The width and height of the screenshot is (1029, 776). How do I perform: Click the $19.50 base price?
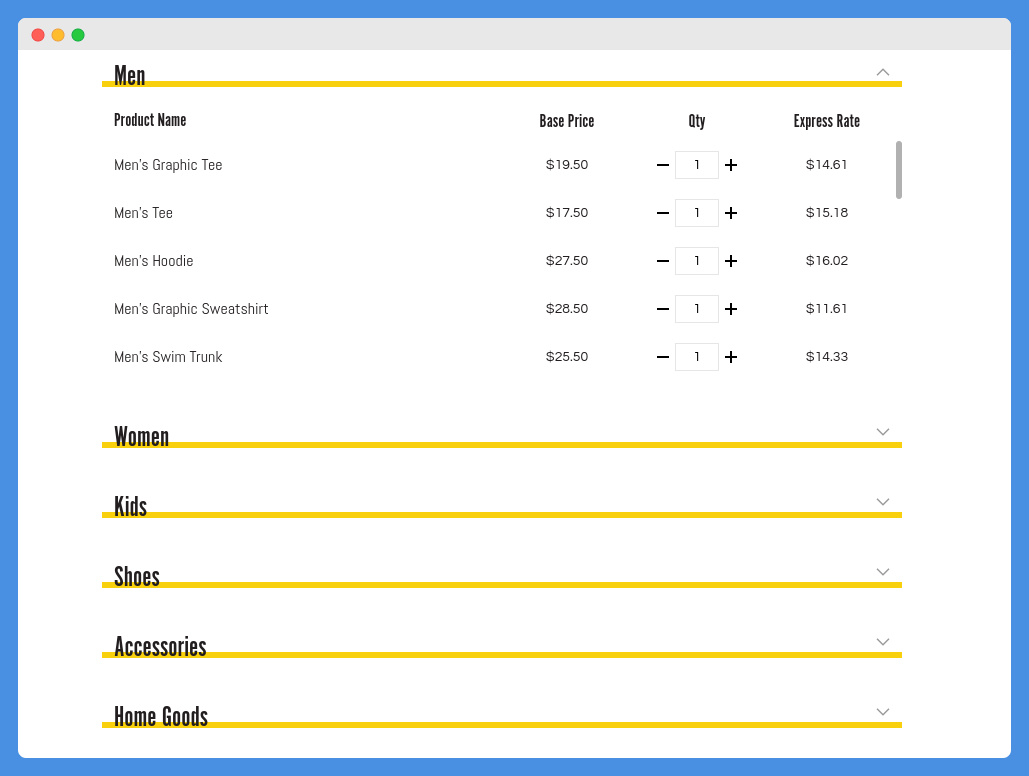coord(567,165)
